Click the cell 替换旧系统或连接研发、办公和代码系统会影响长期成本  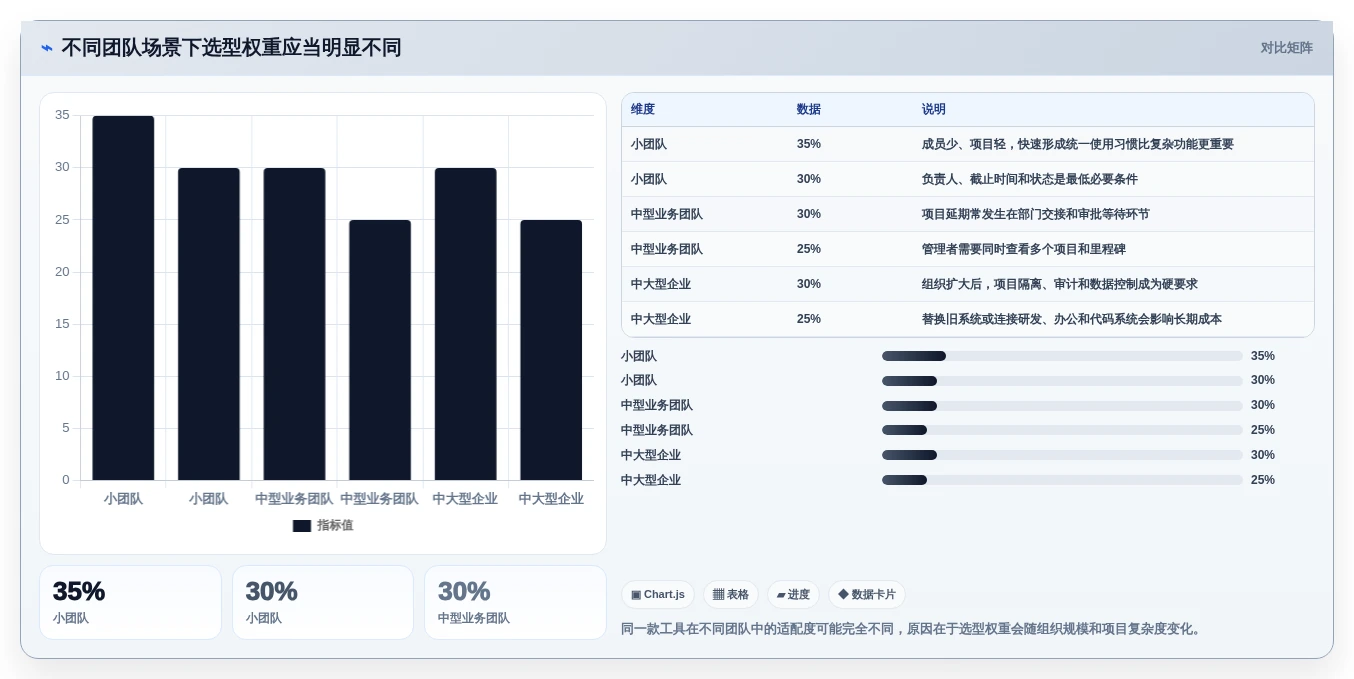point(1071,319)
